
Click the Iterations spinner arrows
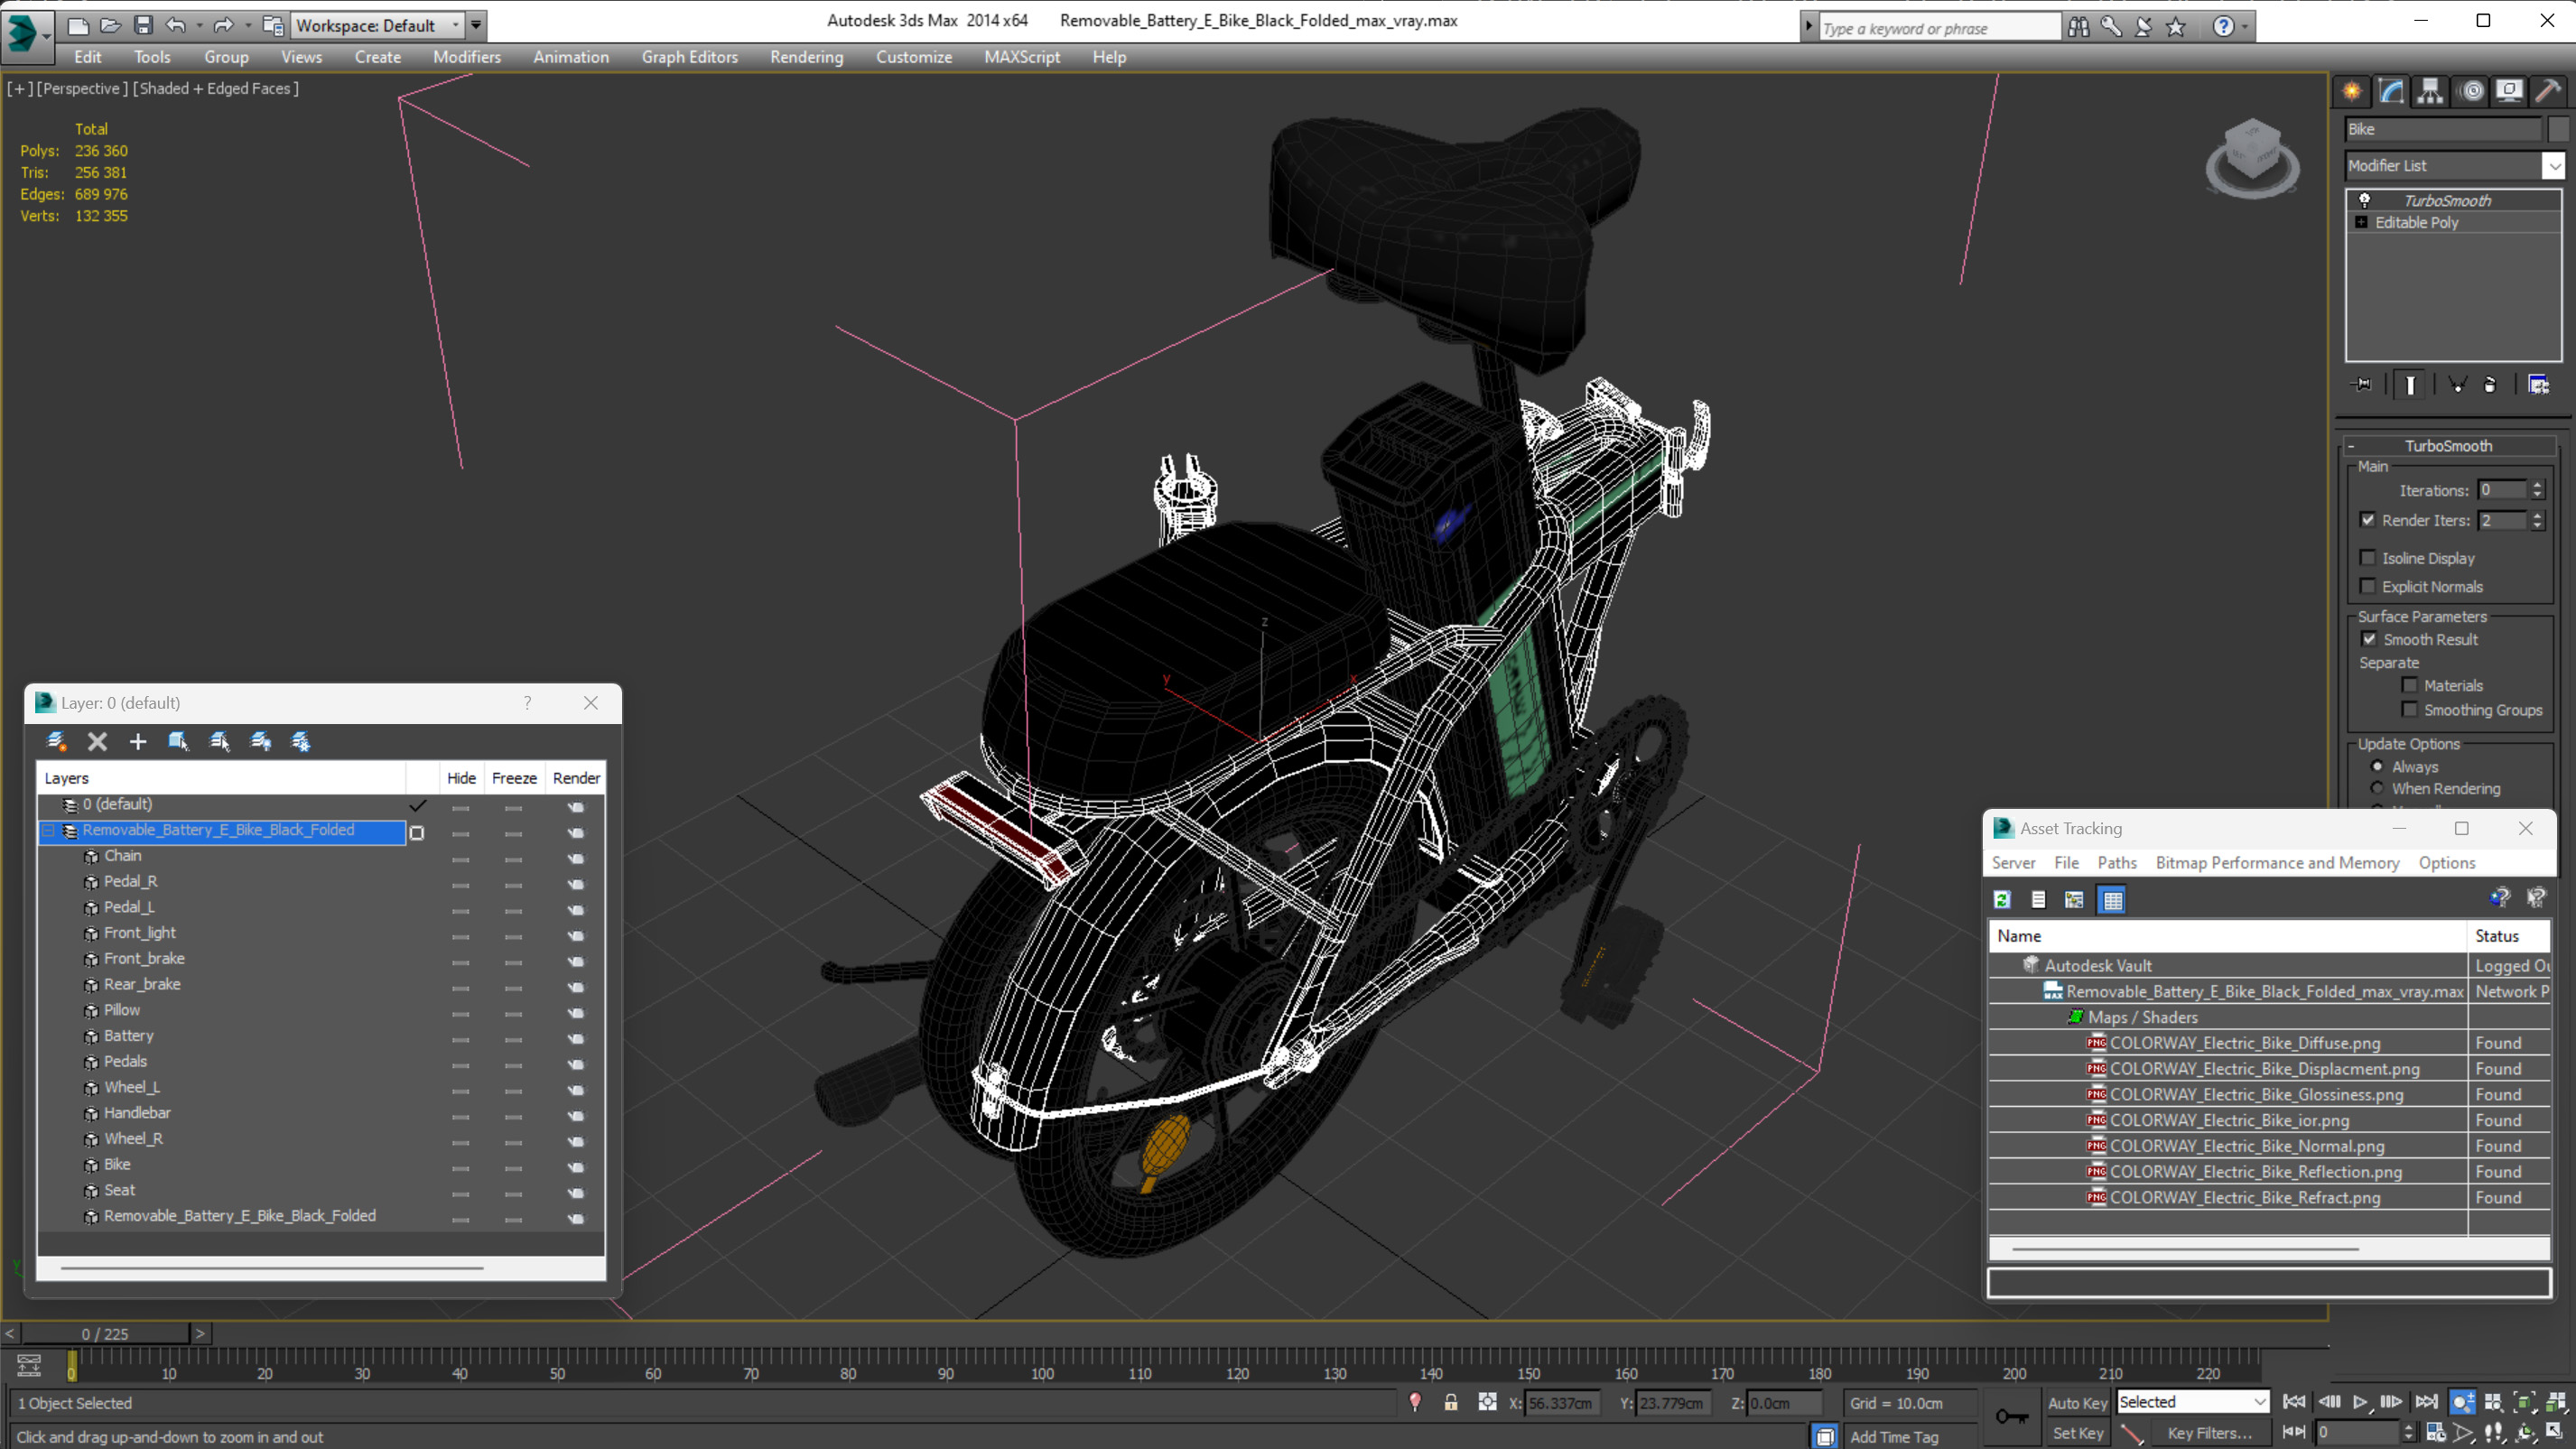tap(2536, 490)
